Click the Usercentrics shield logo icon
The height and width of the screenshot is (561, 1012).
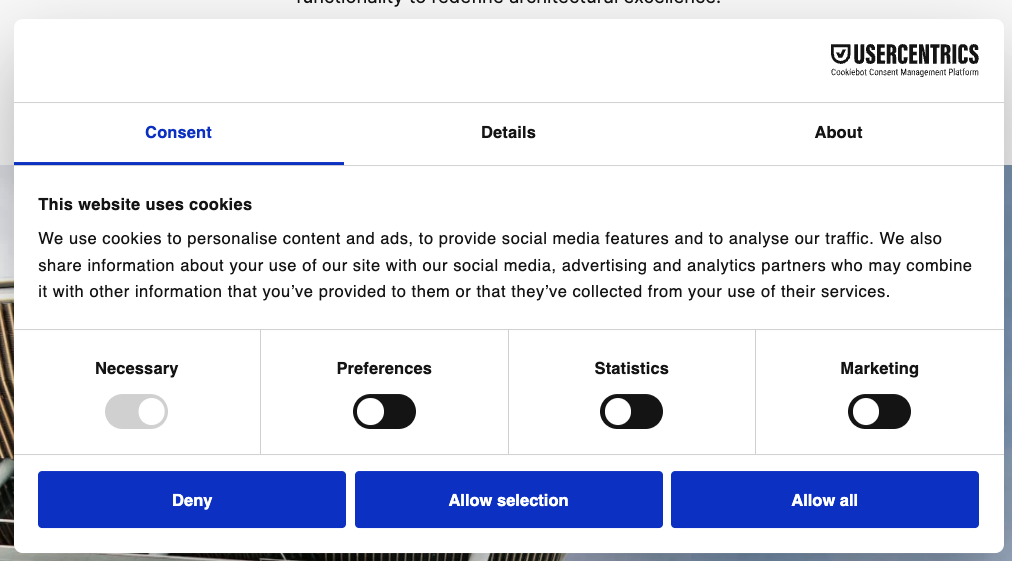tap(841, 54)
